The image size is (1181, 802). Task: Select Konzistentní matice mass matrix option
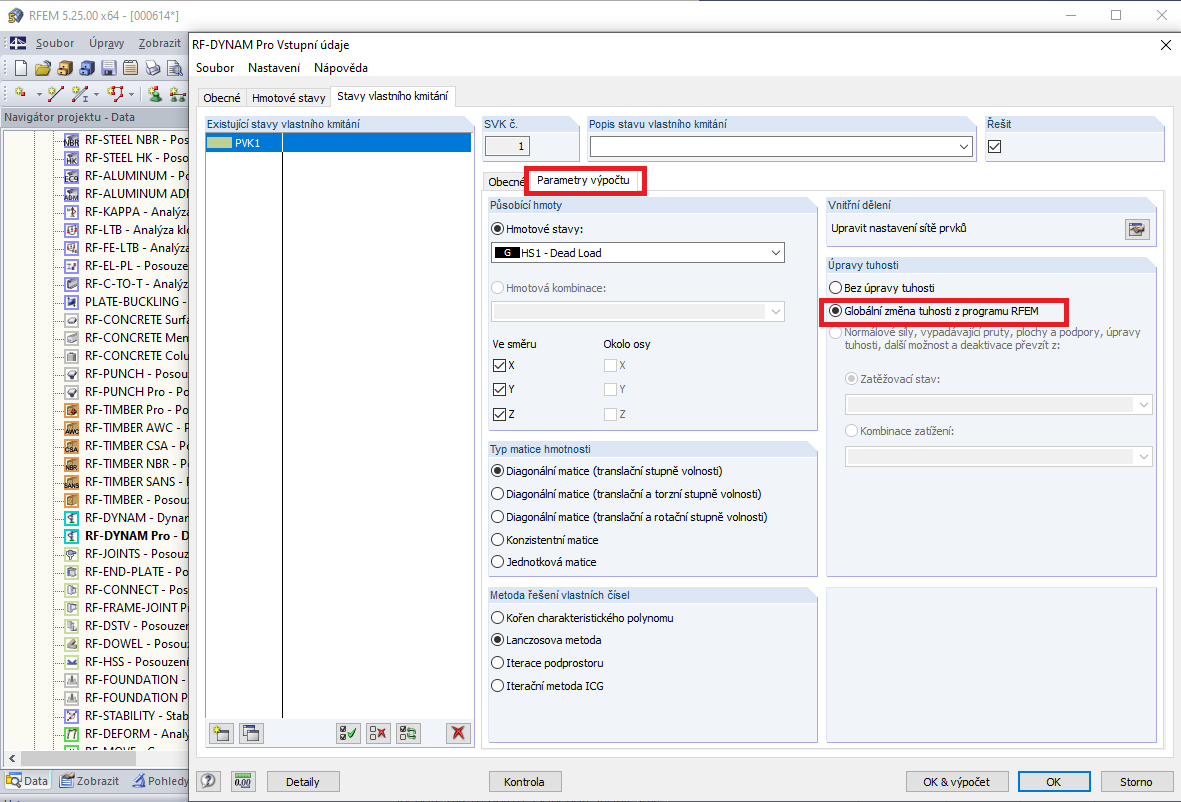click(497, 540)
